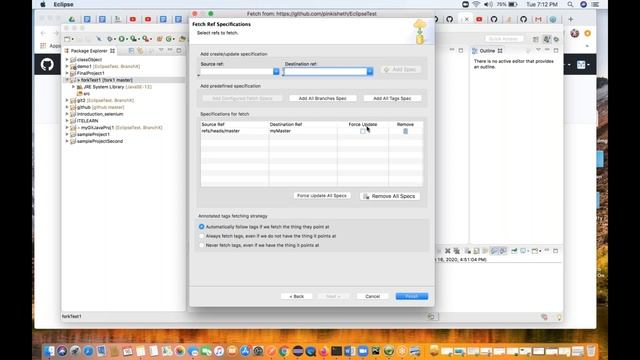Click into the Source ref input field
Viewport: 640px width, 360px height.
pyautogui.click(x=237, y=71)
